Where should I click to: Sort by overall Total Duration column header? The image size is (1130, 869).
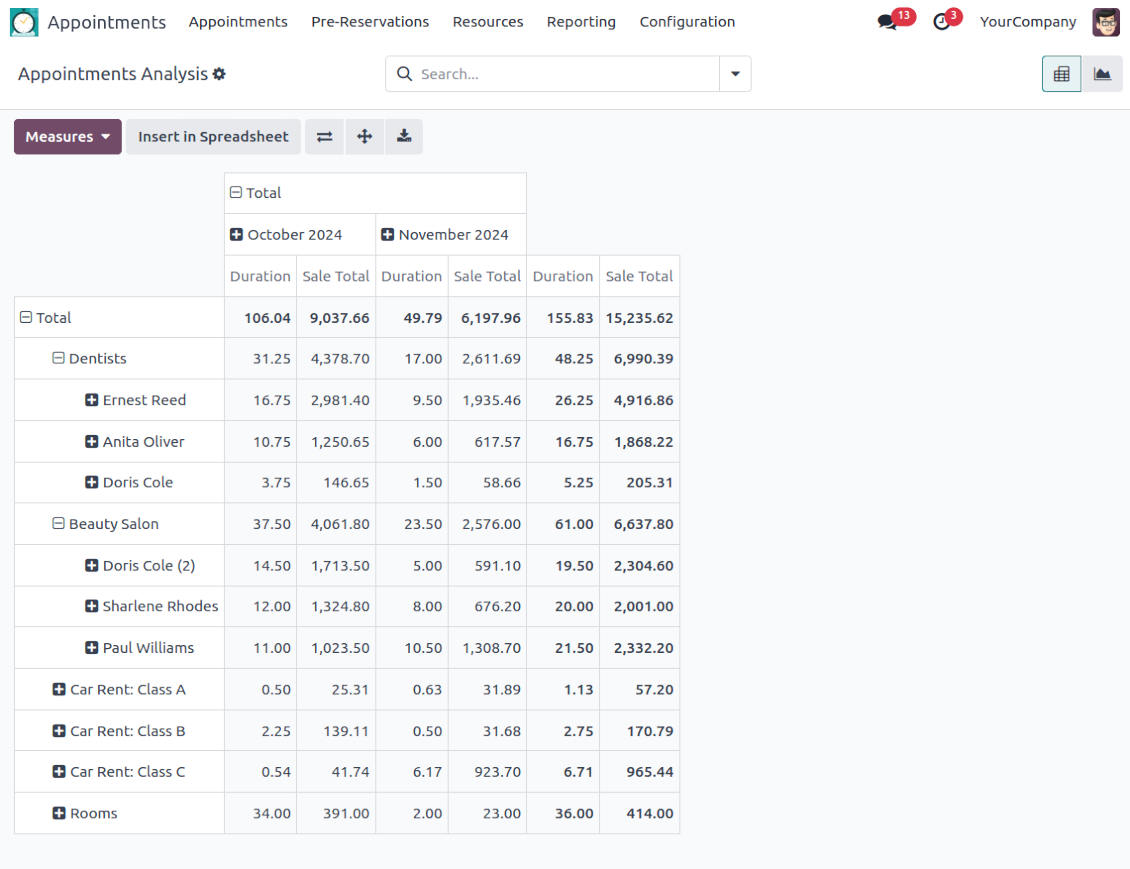click(x=563, y=276)
